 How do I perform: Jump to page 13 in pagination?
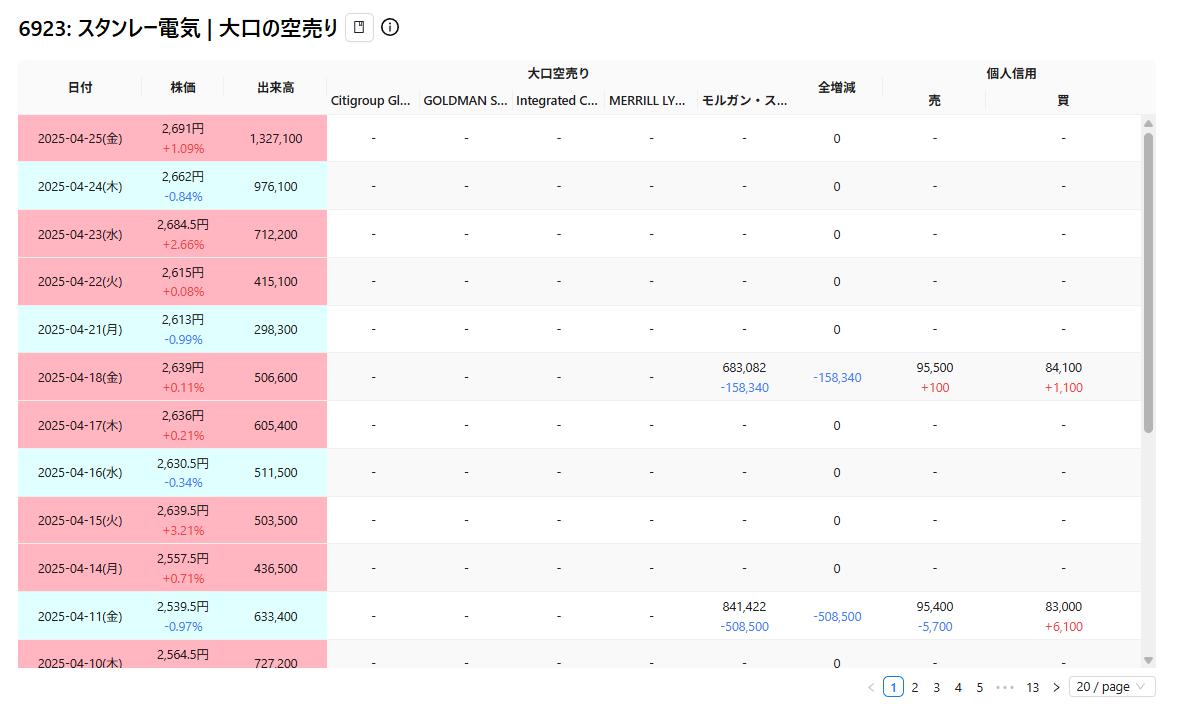(x=1032, y=687)
